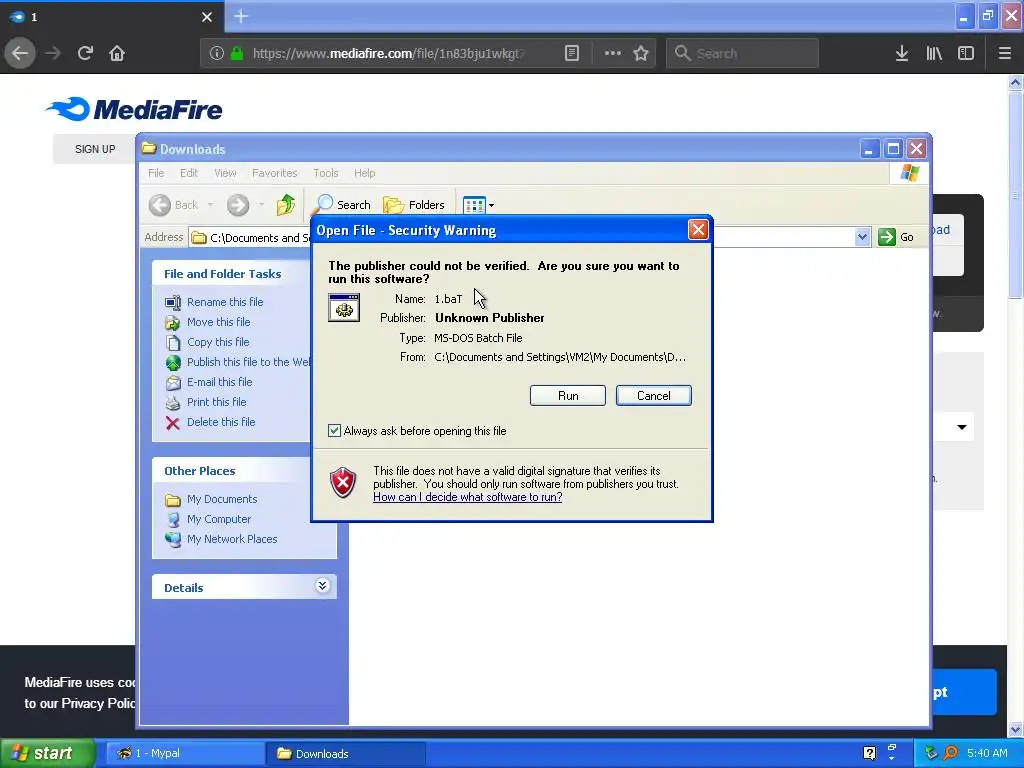
Task: Click Back in the Downloads window
Action: [174, 205]
